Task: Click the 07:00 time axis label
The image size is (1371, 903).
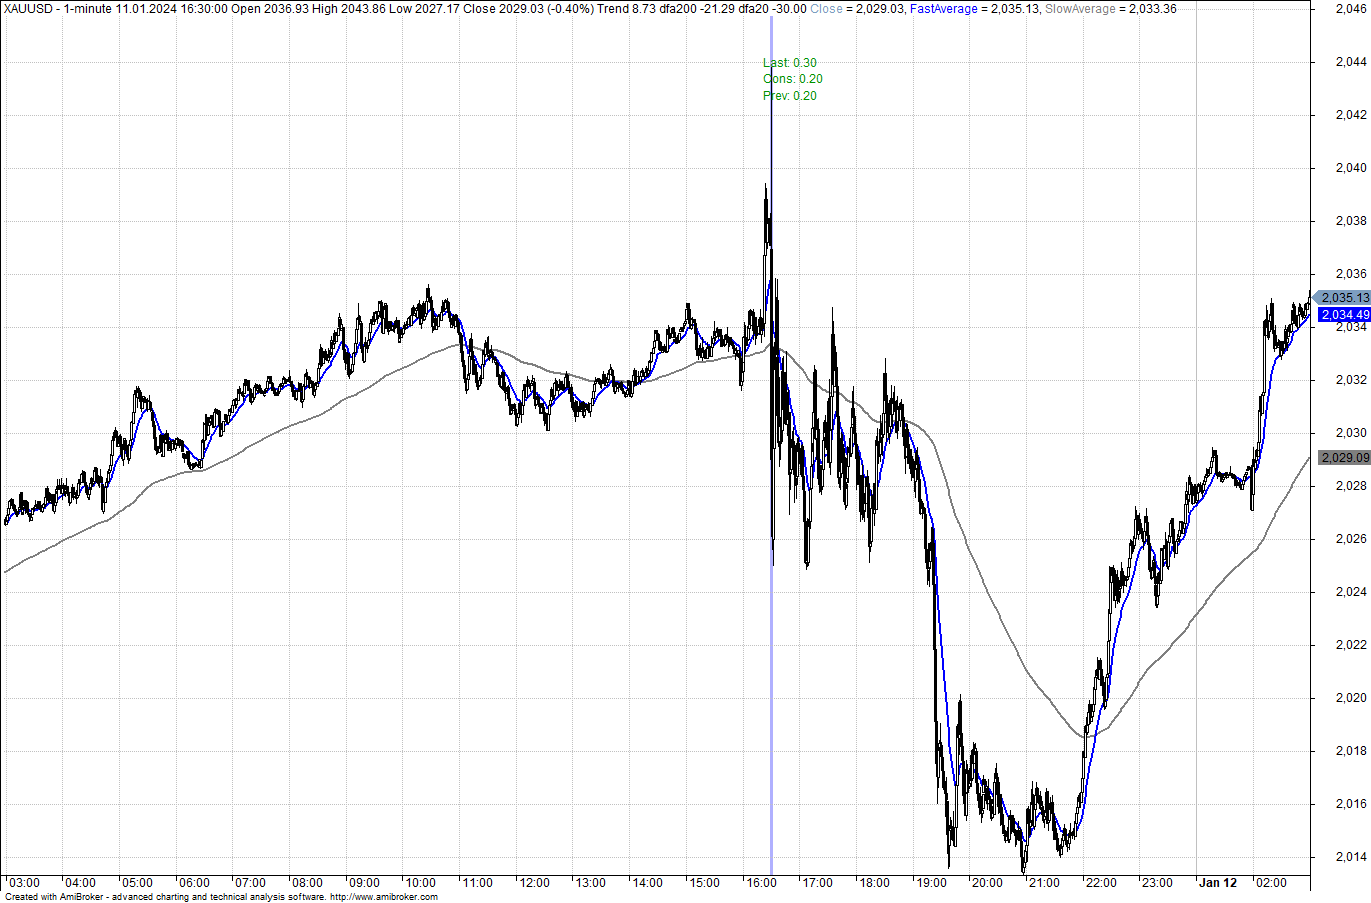Action: point(250,883)
